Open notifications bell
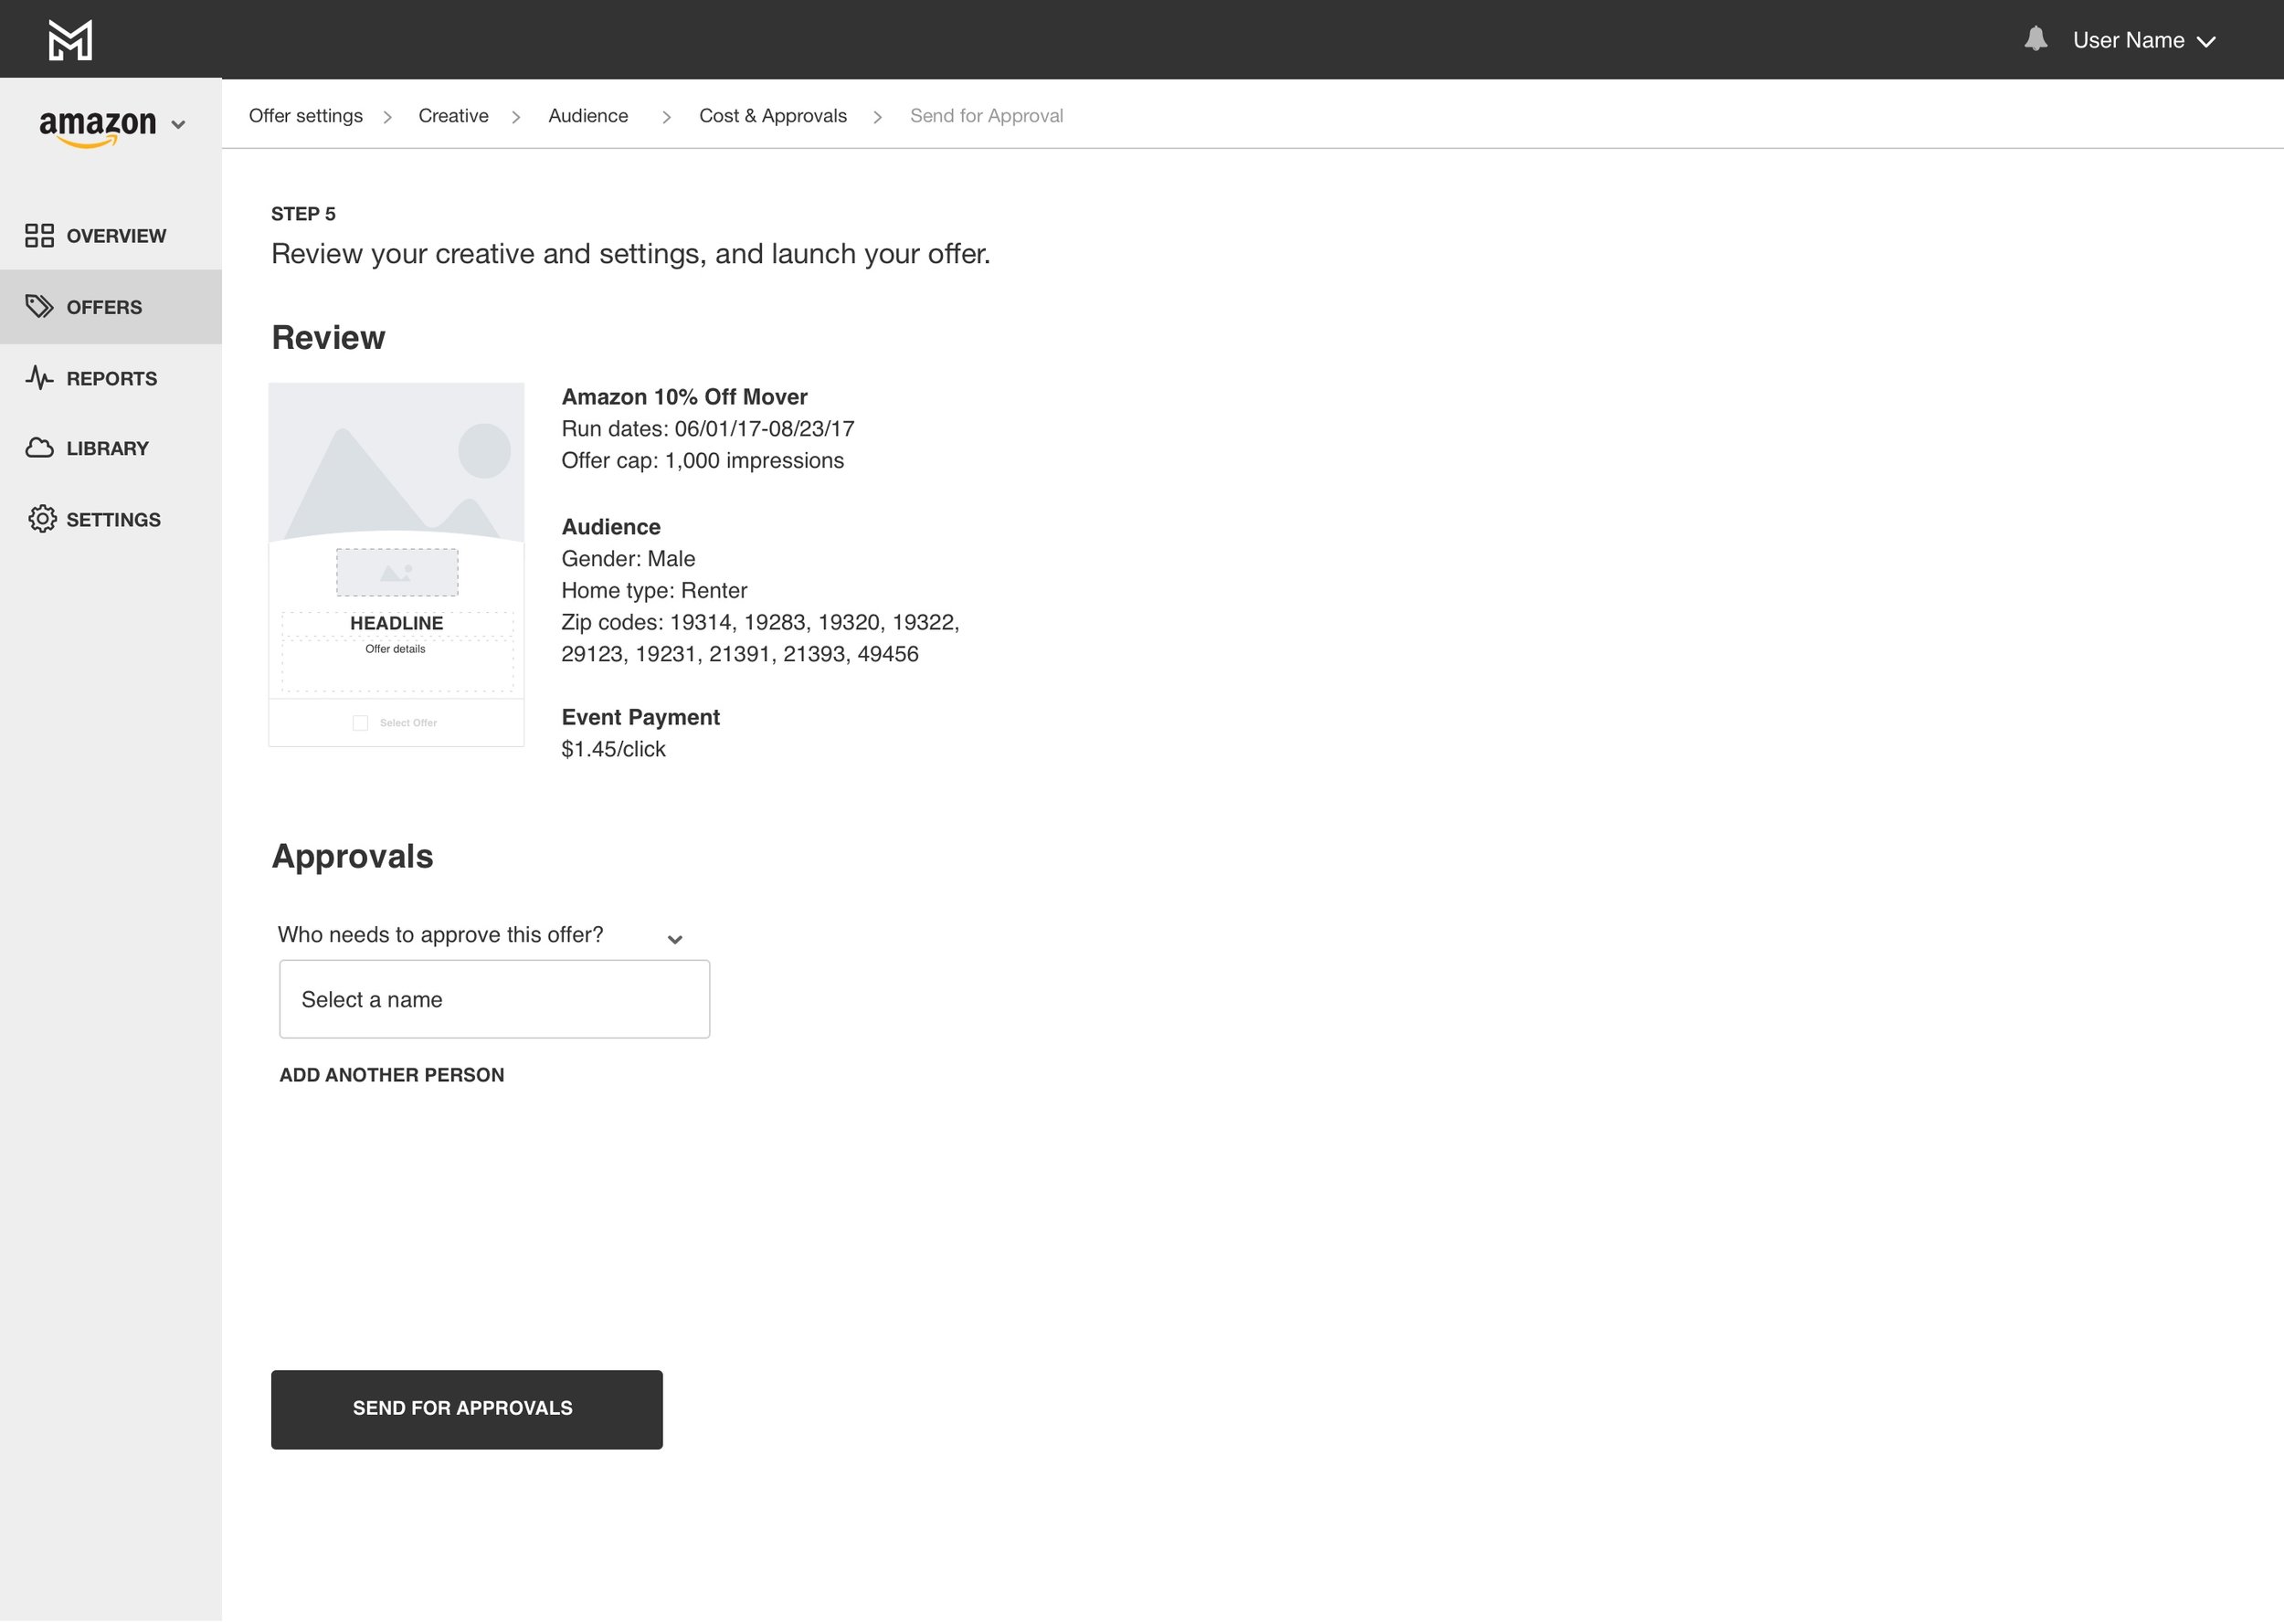Screen dimensions: 2284x1624 (2035, 39)
